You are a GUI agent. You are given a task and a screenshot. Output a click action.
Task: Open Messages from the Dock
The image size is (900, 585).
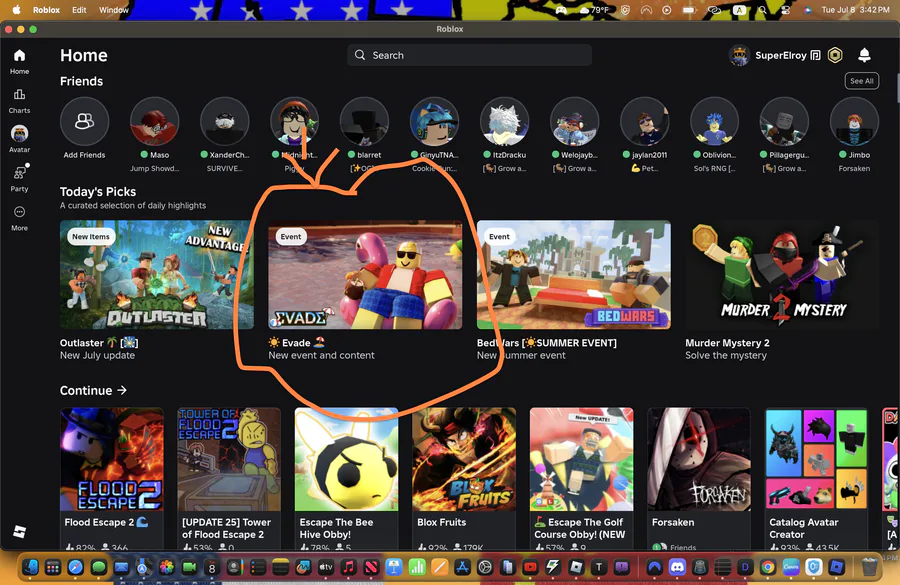click(99, 567)
